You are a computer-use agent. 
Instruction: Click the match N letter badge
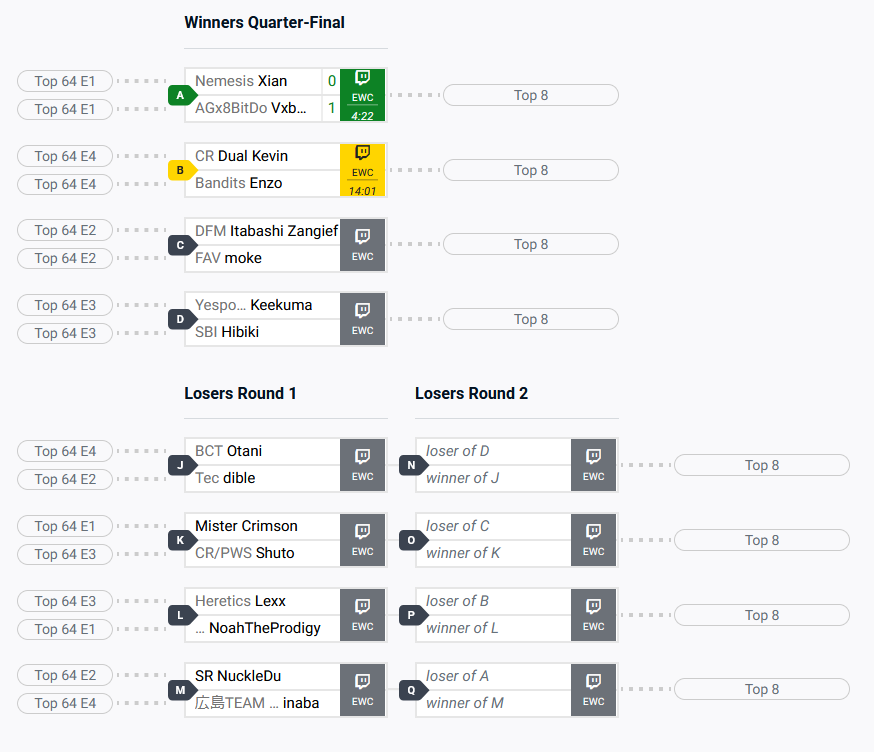click(414, 465)
